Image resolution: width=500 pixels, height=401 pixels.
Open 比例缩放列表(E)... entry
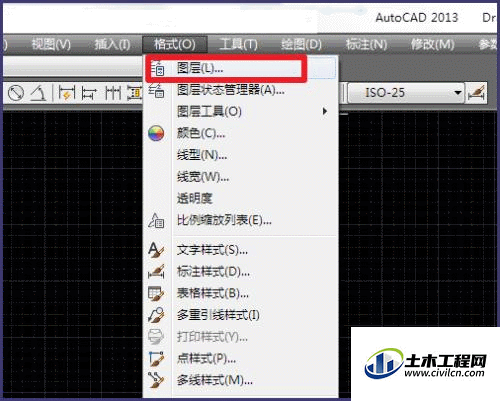[x=240, y=220]
